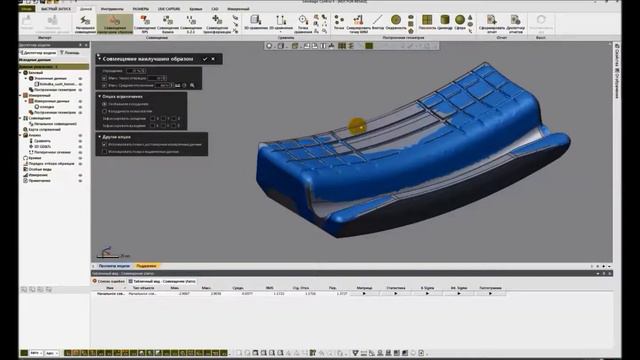The image size is (640, 360).
Task: Expand the Статистика column arrow button
Action: [x=396, y=293]
